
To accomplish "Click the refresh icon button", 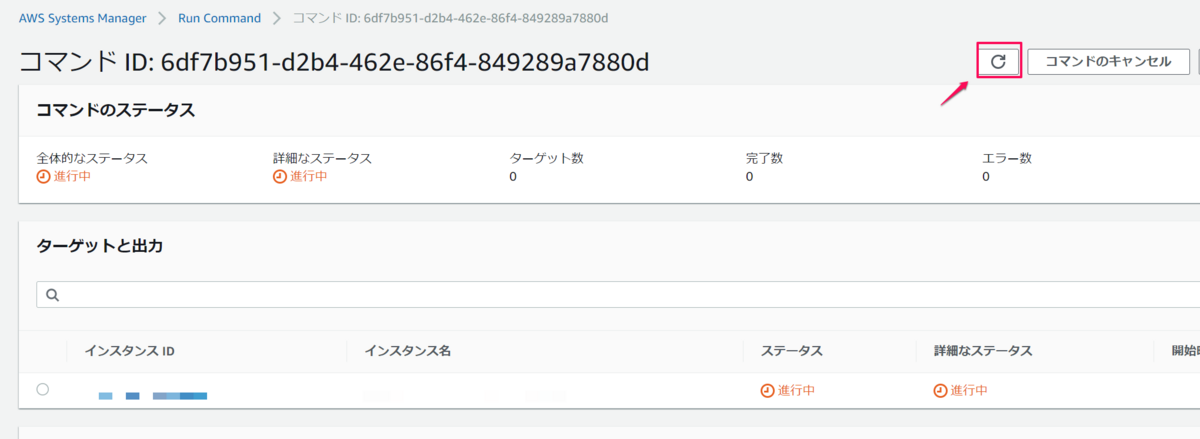I will point(998,61).
